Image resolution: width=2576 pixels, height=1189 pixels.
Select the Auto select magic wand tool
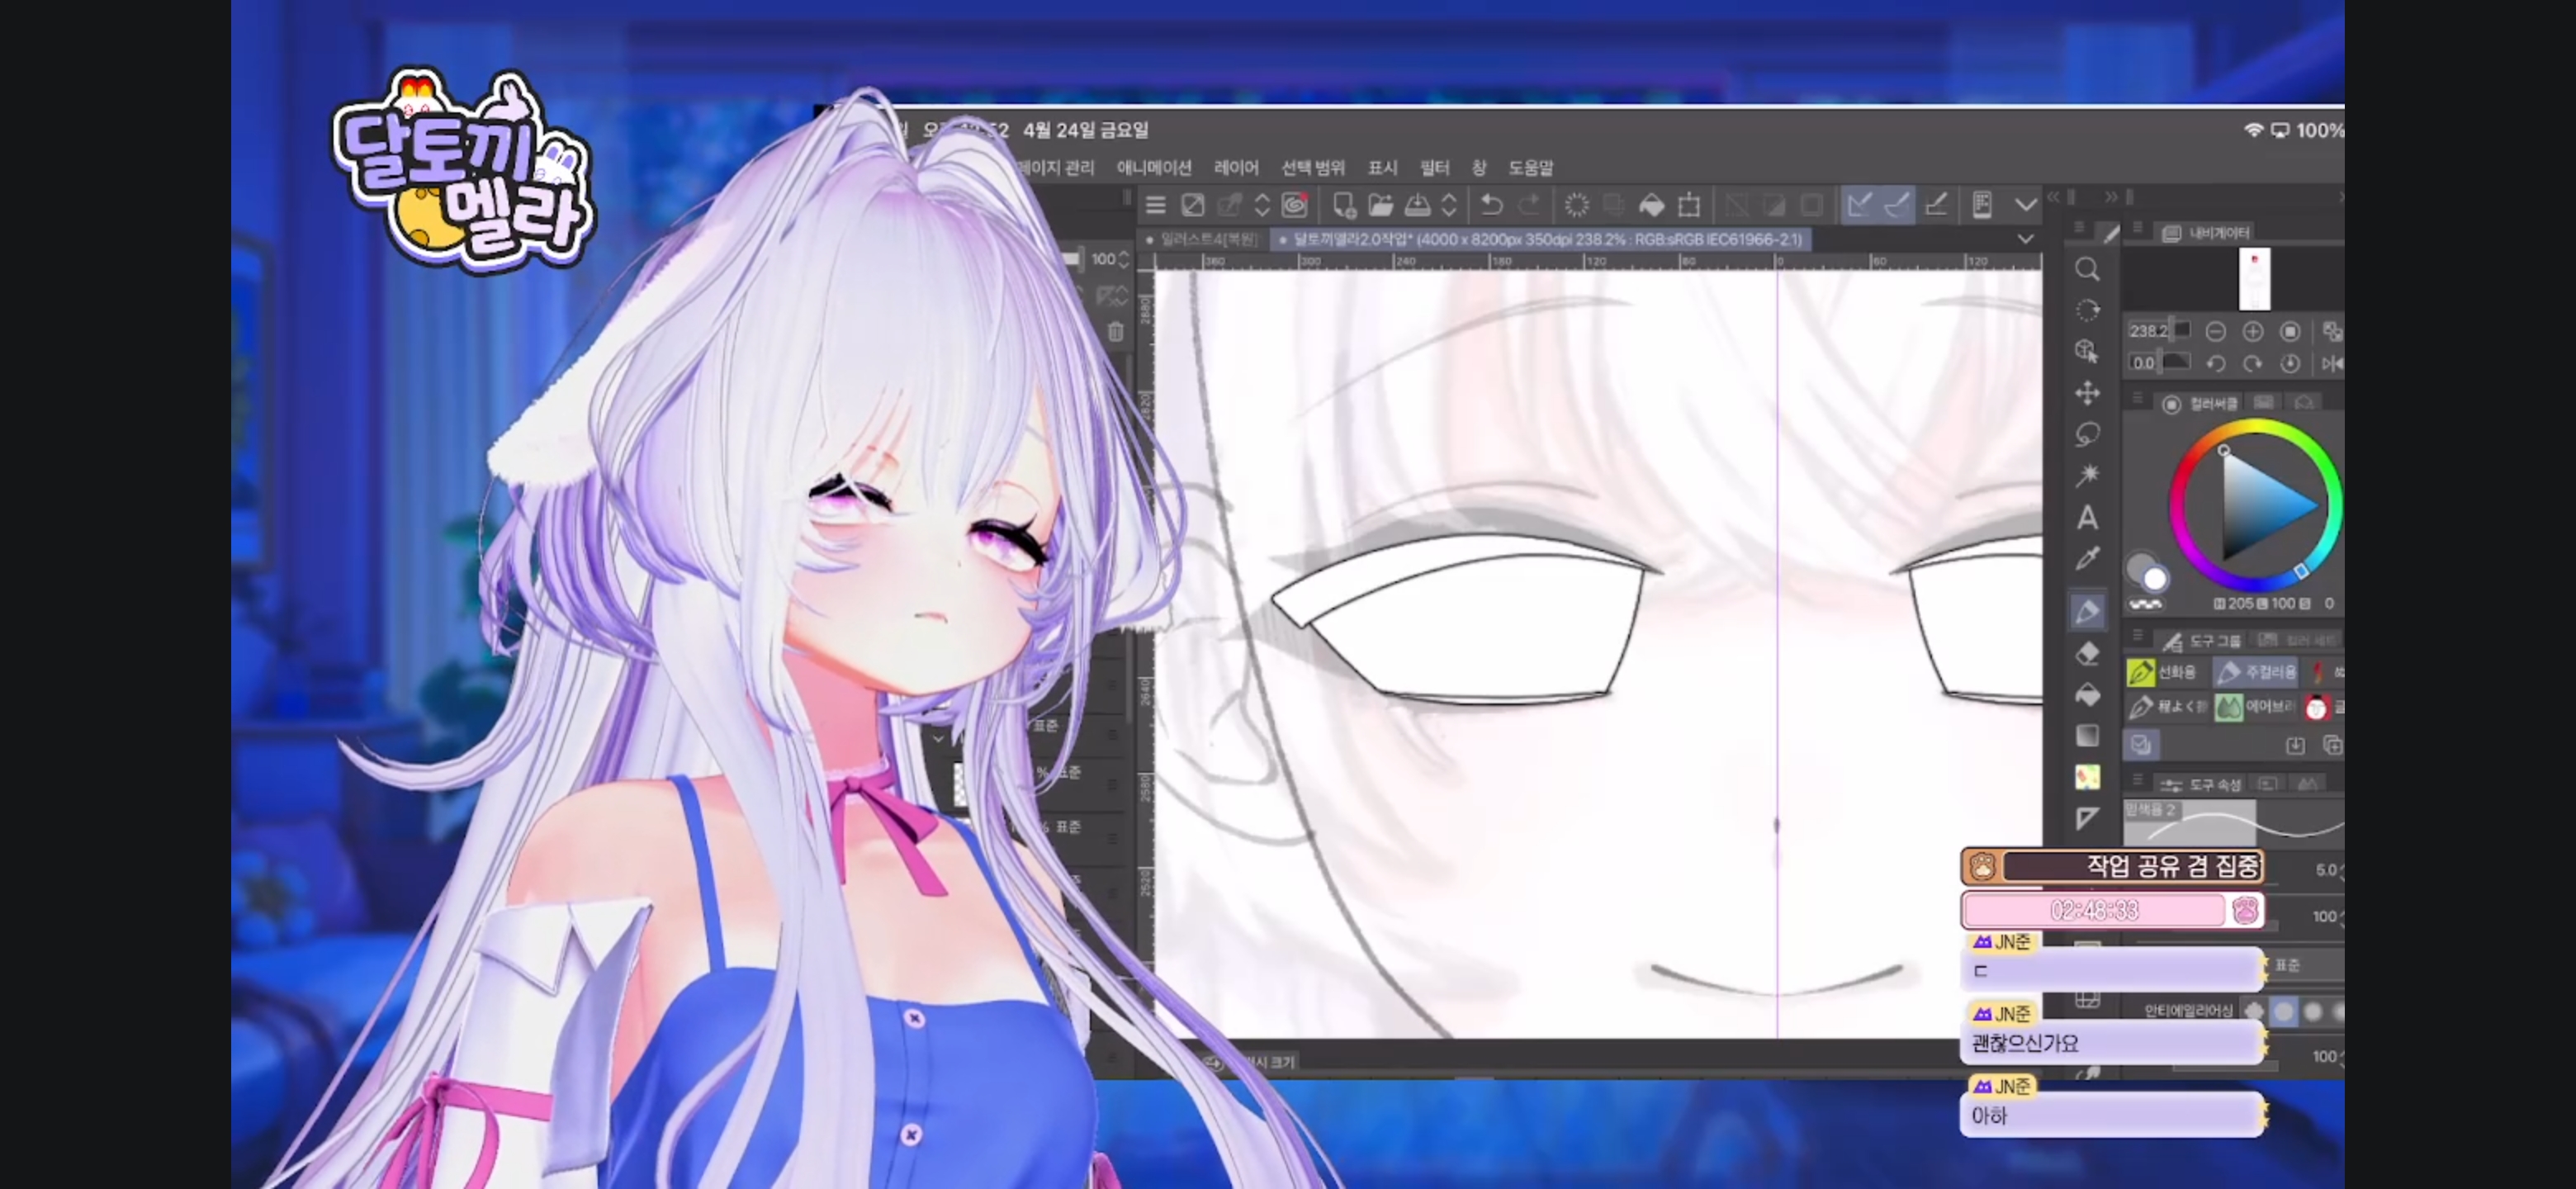coord(2087,475)
